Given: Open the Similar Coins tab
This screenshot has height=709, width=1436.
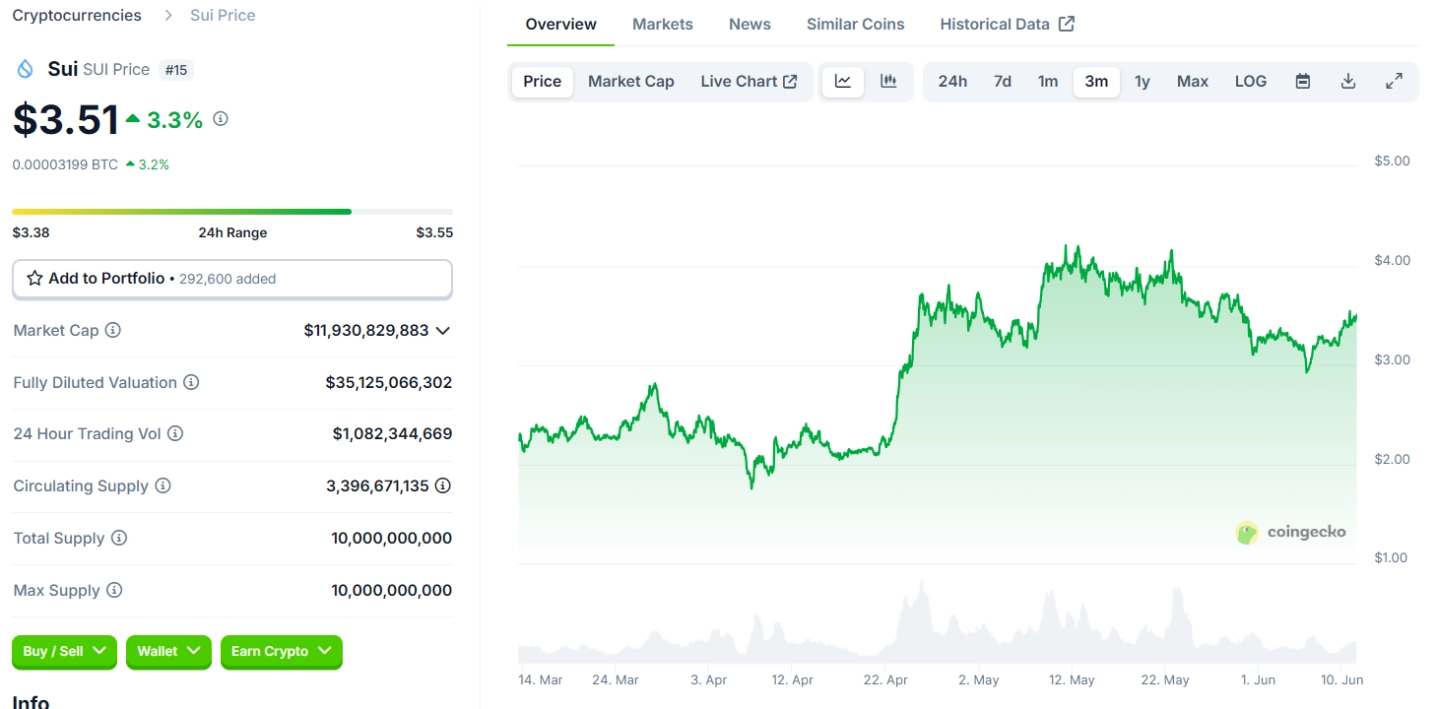Looking at the screenshot, I should (856, 24).
